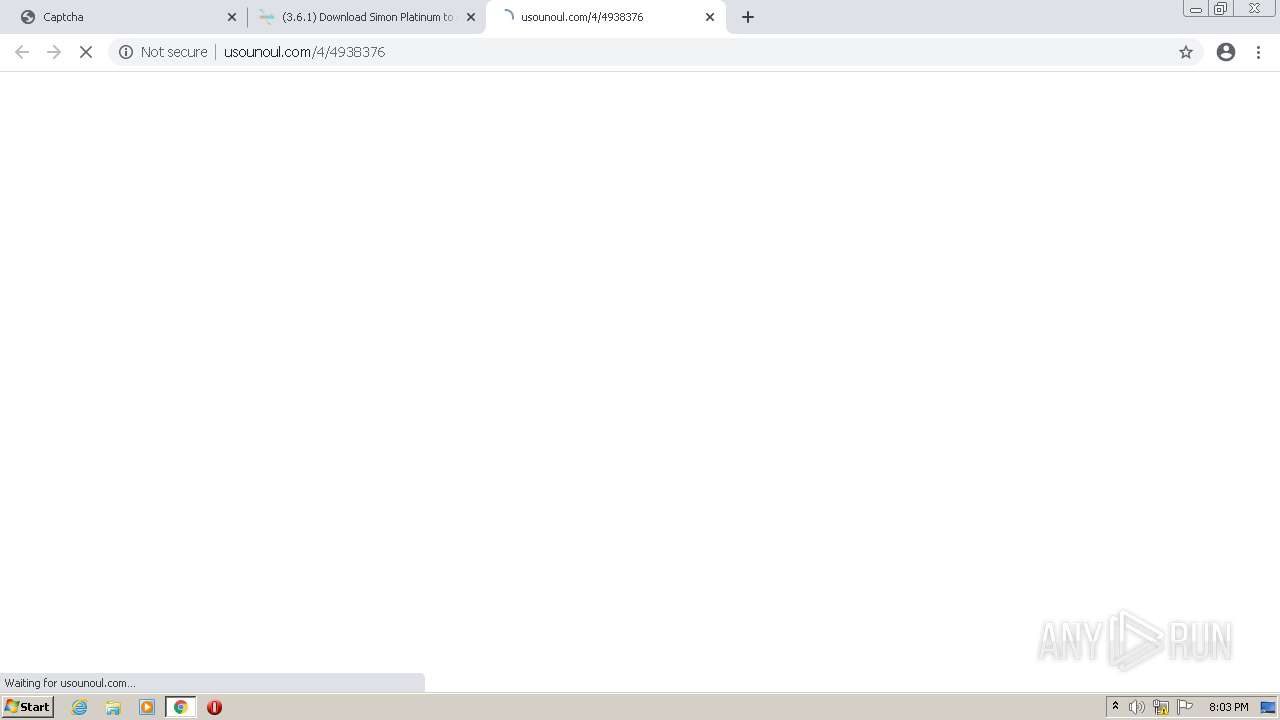Open the Action Center flag icon
This screenshot has height=720, width=1280.
pyautogui.click(x=1185, y=707)
